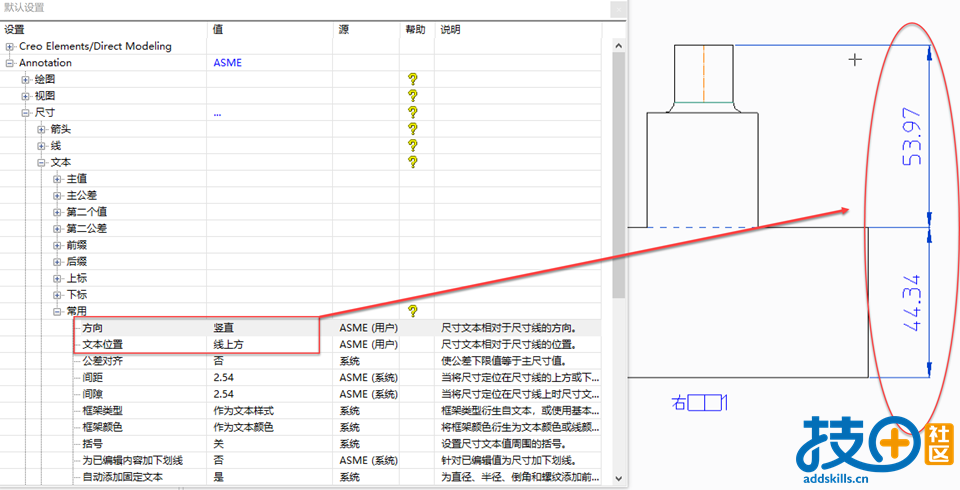The width and height of the screenshot is (960, 490).
Task: Expand the 第二个值 node
Action: 58,212
